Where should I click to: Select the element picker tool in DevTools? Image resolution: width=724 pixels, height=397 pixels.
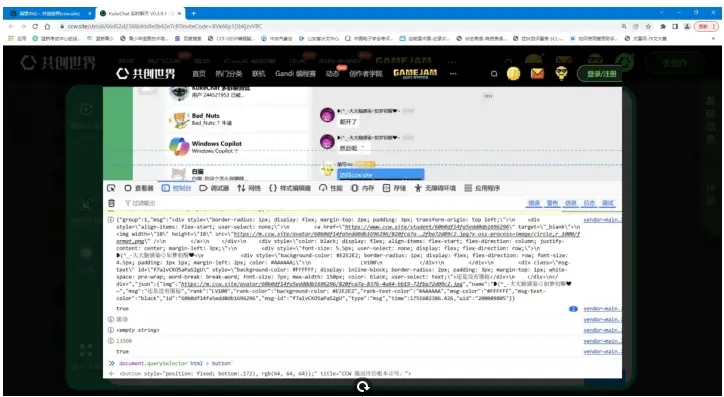[x=111, y=188]
